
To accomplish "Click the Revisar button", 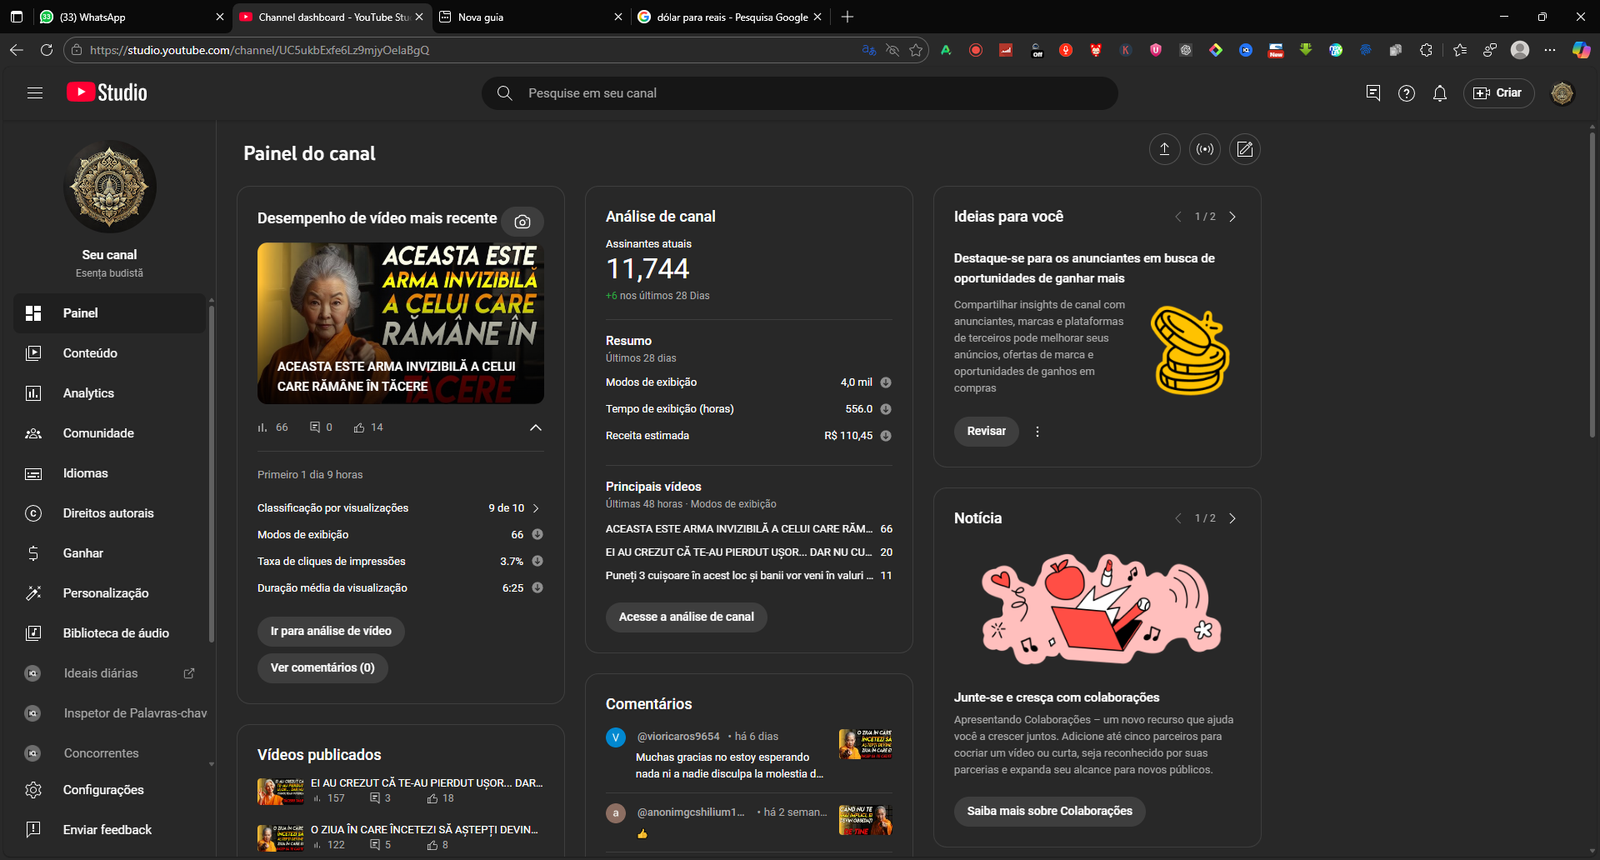I will coord(986,431).
